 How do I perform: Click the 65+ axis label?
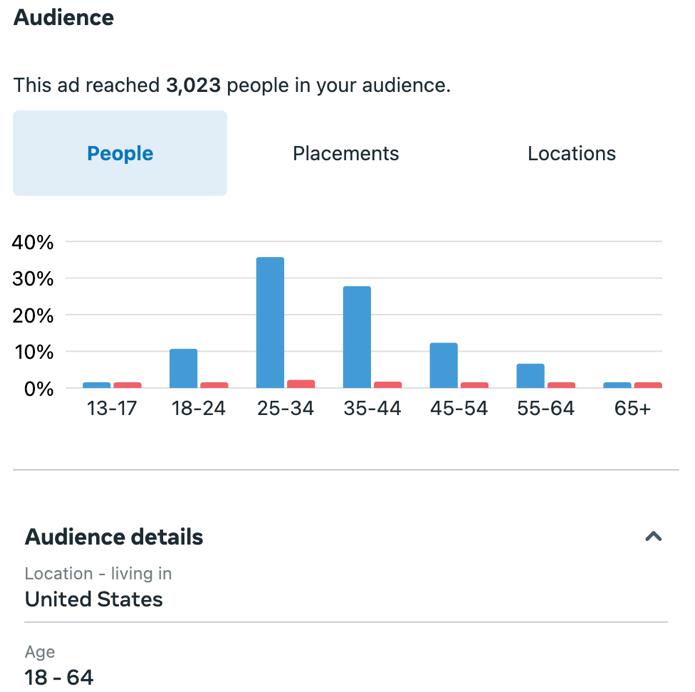click(x=632, y=408)
